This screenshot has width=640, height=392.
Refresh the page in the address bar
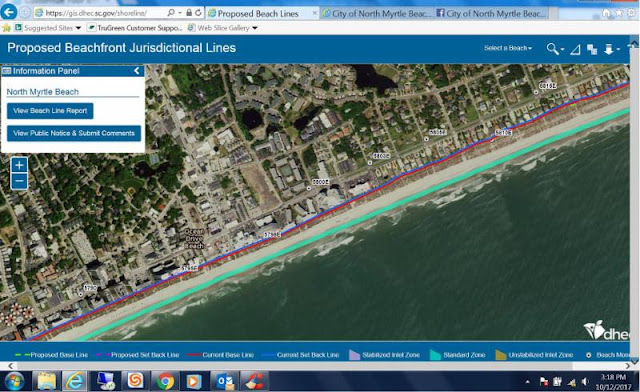(x=198, y=13)
